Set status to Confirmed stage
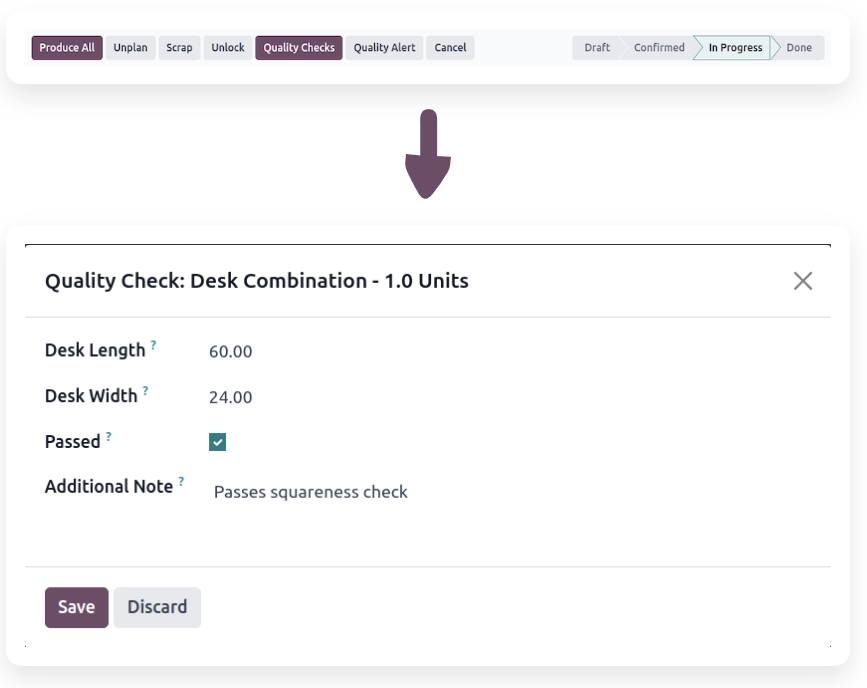Image resolution: width=867 pixels, height=688 pixels. 659,48
